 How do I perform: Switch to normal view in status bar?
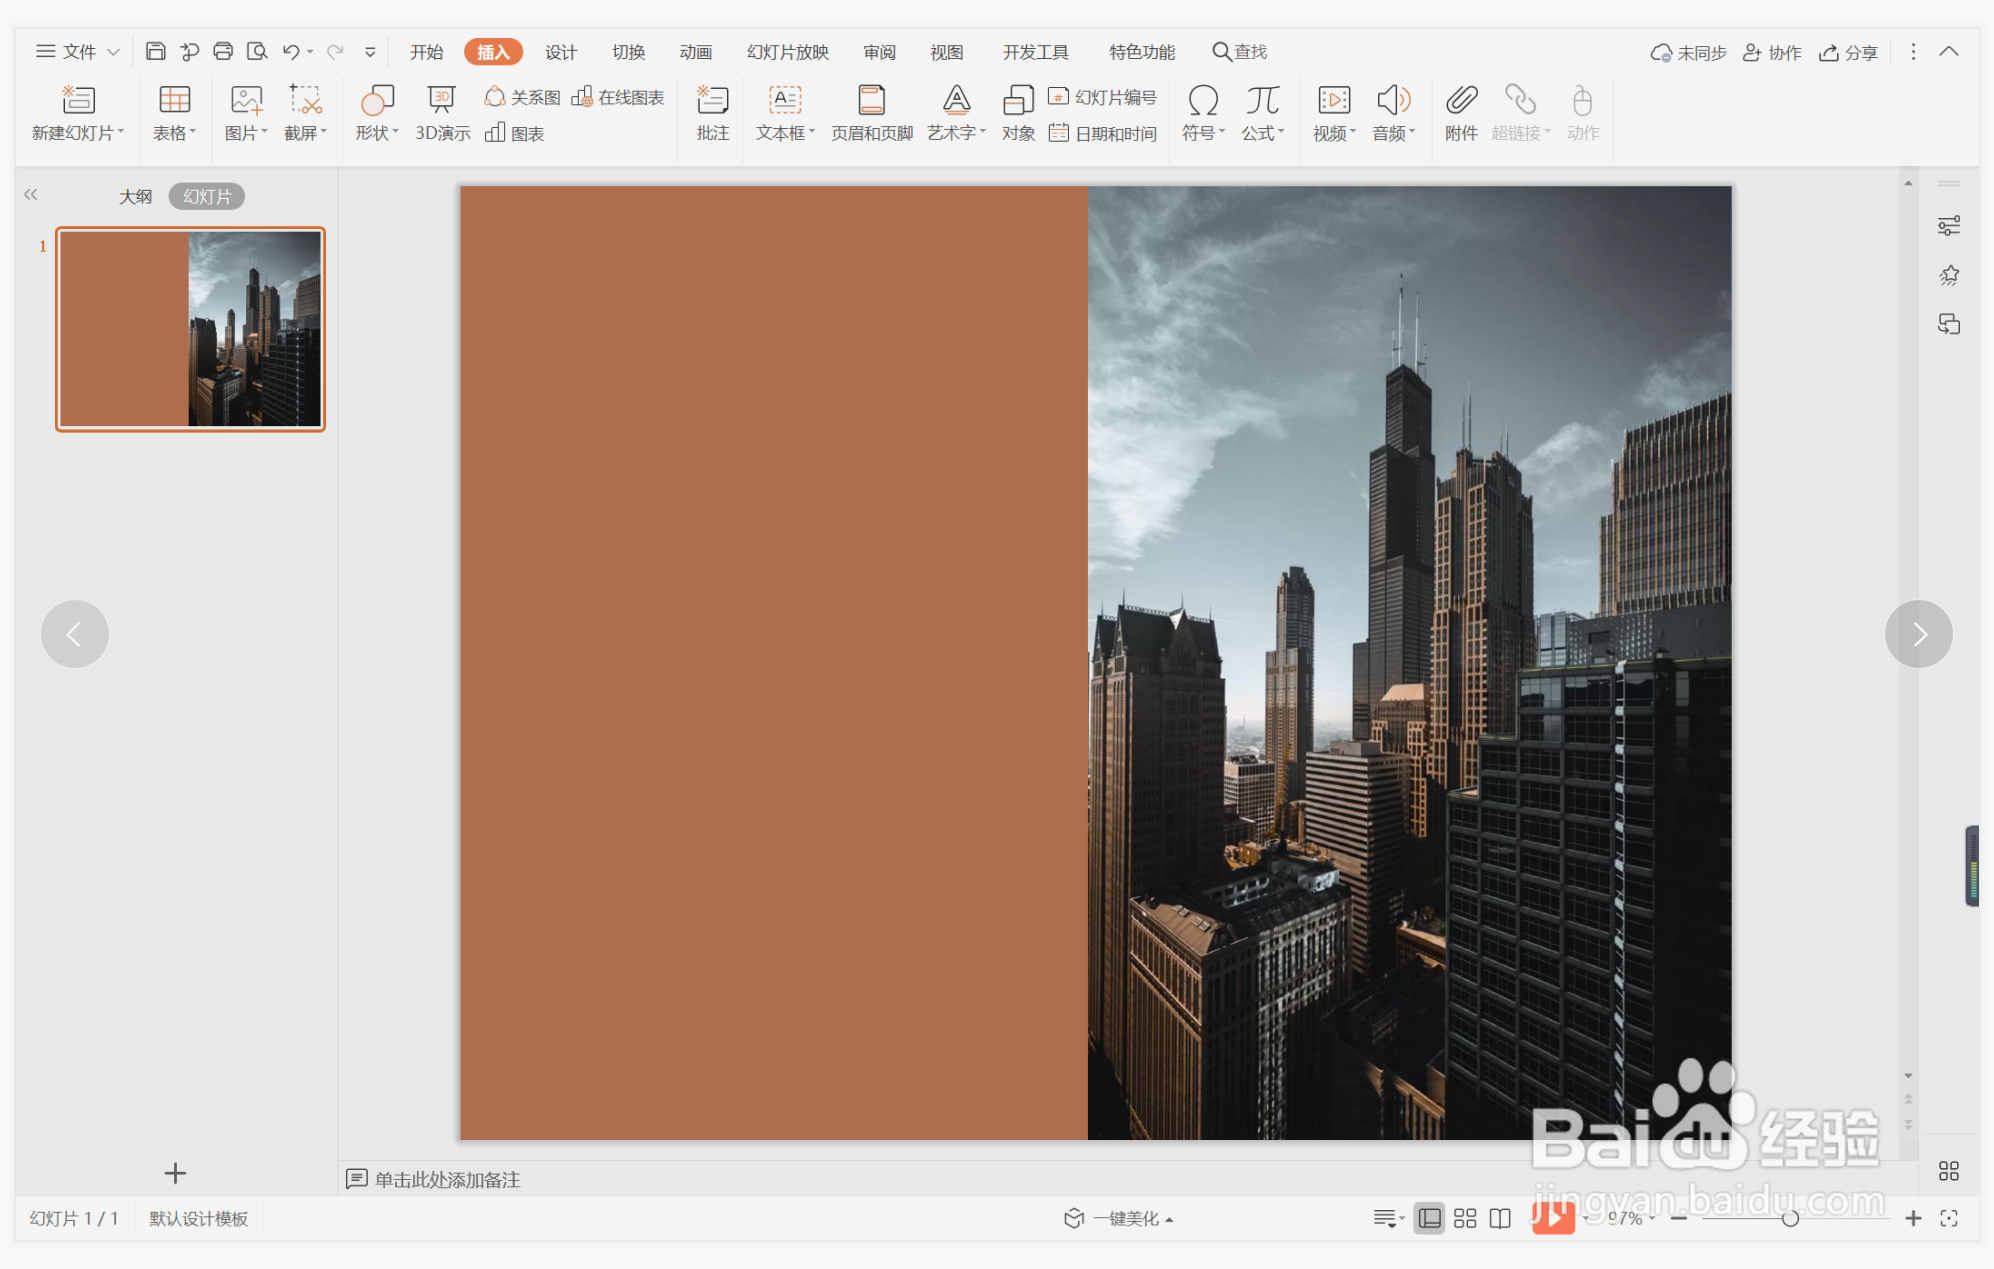click(1429, 1218)
